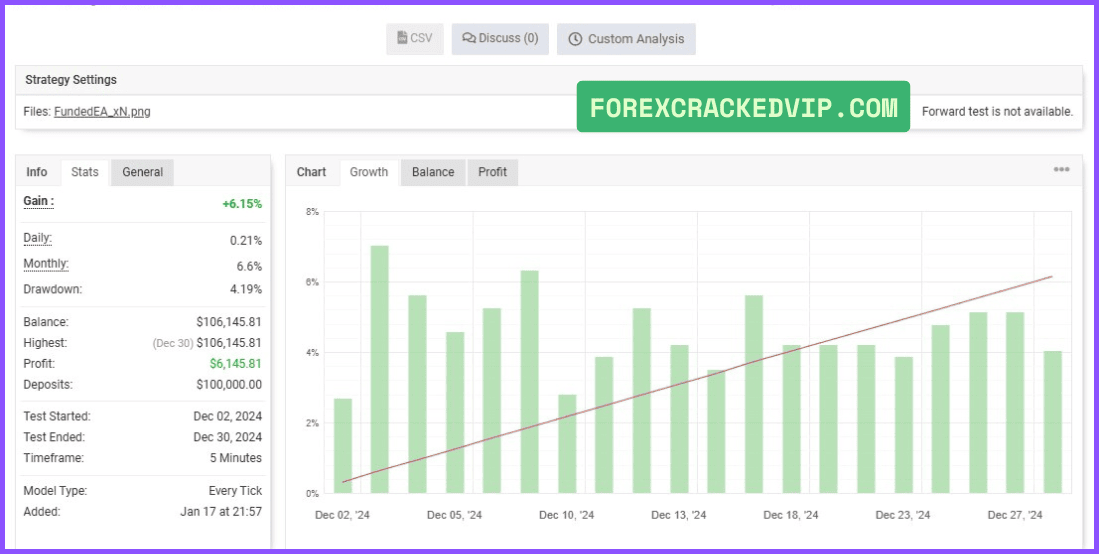This screenshot has width=1099, height=554.
Task: Click the file icon beside CSV
Action: pyautogui.click(x=402, y=38)
